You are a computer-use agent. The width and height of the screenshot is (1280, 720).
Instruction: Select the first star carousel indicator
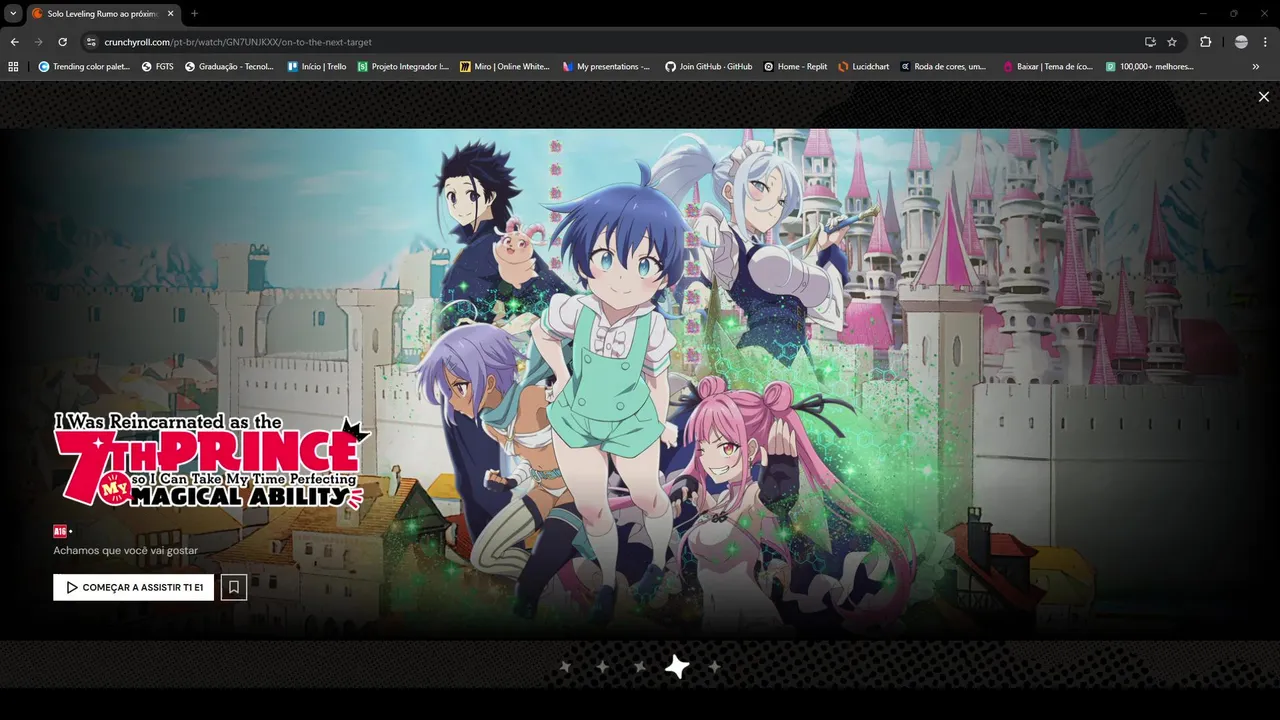coord(565,667)
